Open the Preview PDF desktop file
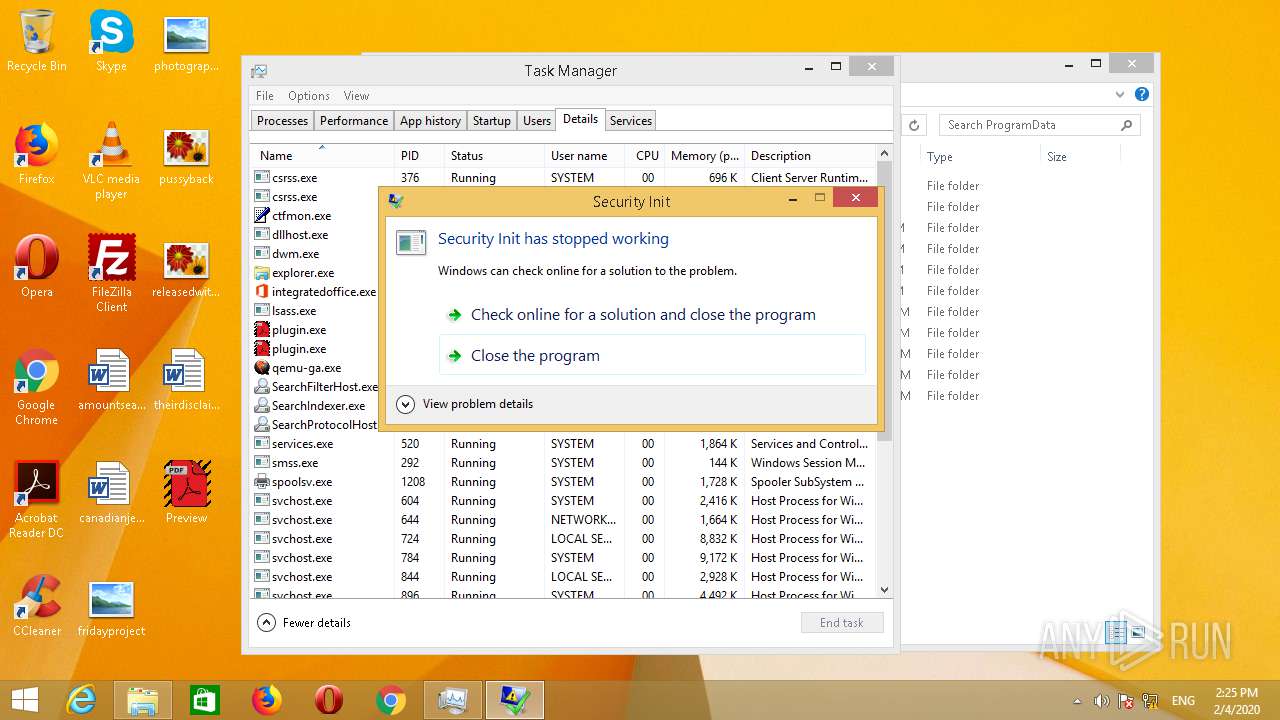This screenshot has width=1280, height=720. [x=186, y=493]
